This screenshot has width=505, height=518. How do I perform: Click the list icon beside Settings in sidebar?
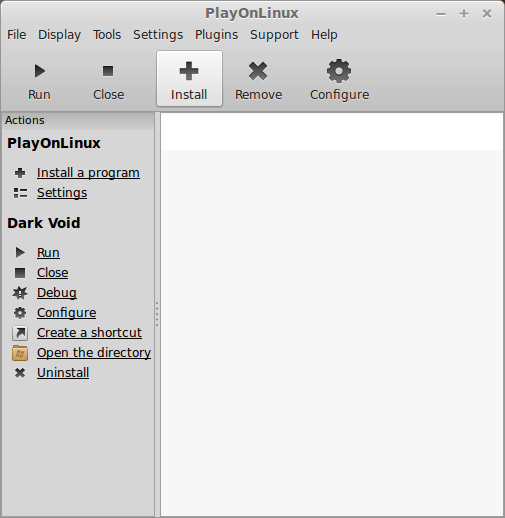20,193
